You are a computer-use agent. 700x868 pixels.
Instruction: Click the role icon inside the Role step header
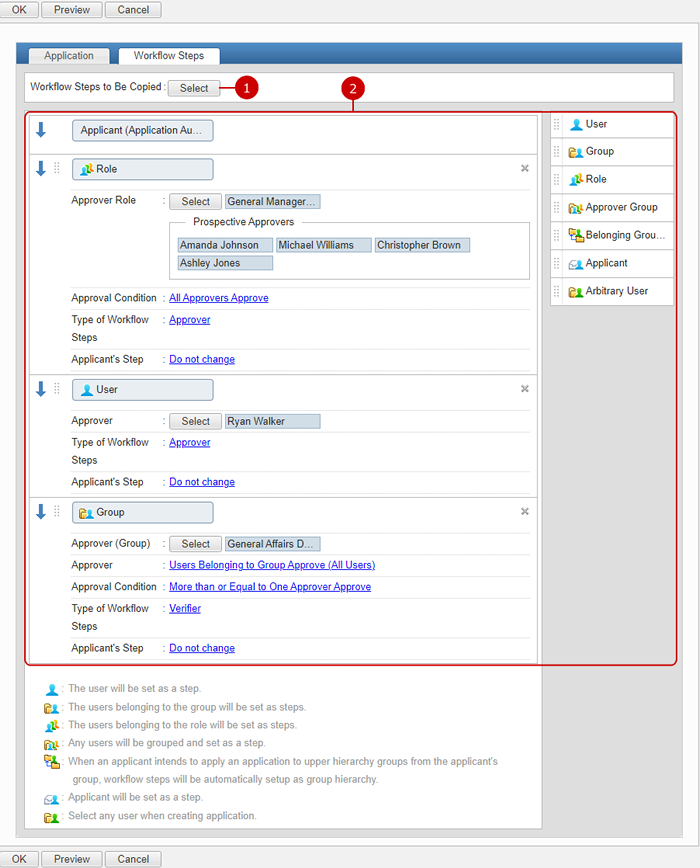[86, 169]
